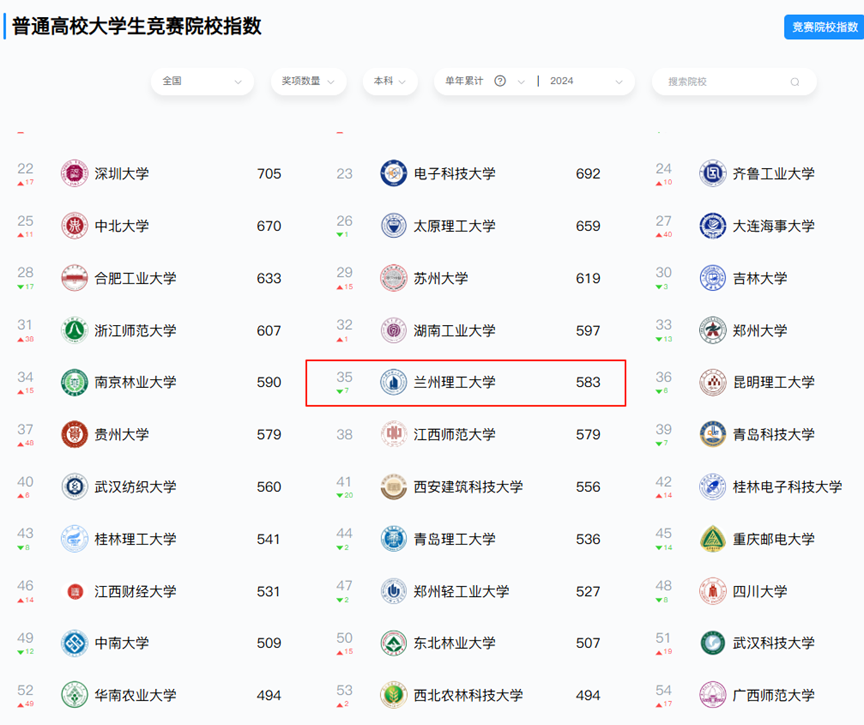This screenshot has width=864, height=725.
Task: Expand the 奖项数量 dropdown
Action: [308, 81]
